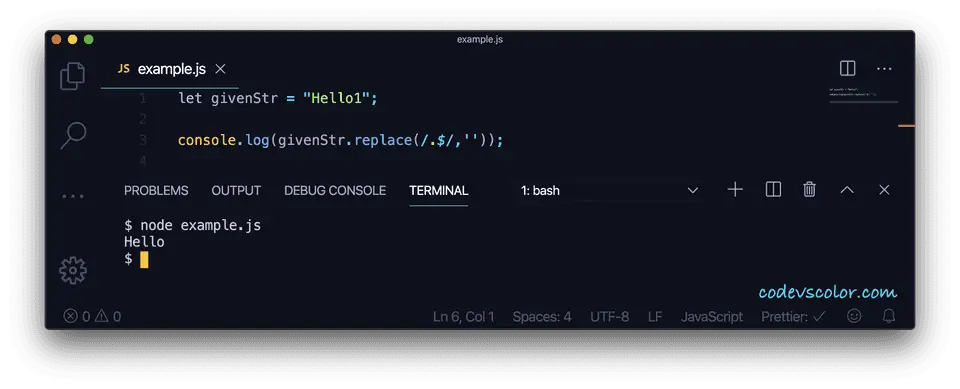Focus the terminal prompt cursor
The image size is (960, 389).
coord(144,260)
